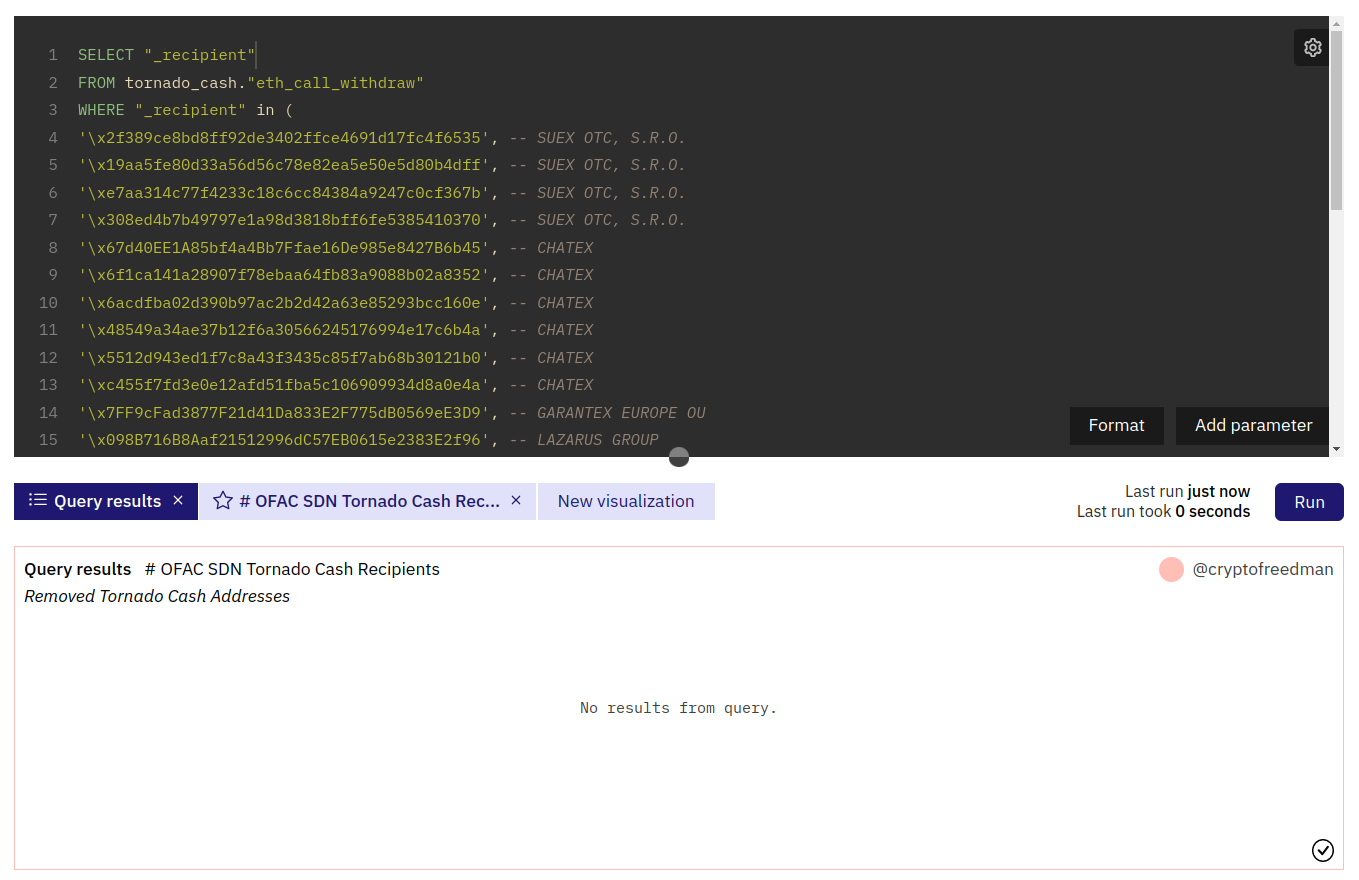Click the SUEX OTC comment on line 4
The image size is (1359, 880).
[x=598, y=138]
